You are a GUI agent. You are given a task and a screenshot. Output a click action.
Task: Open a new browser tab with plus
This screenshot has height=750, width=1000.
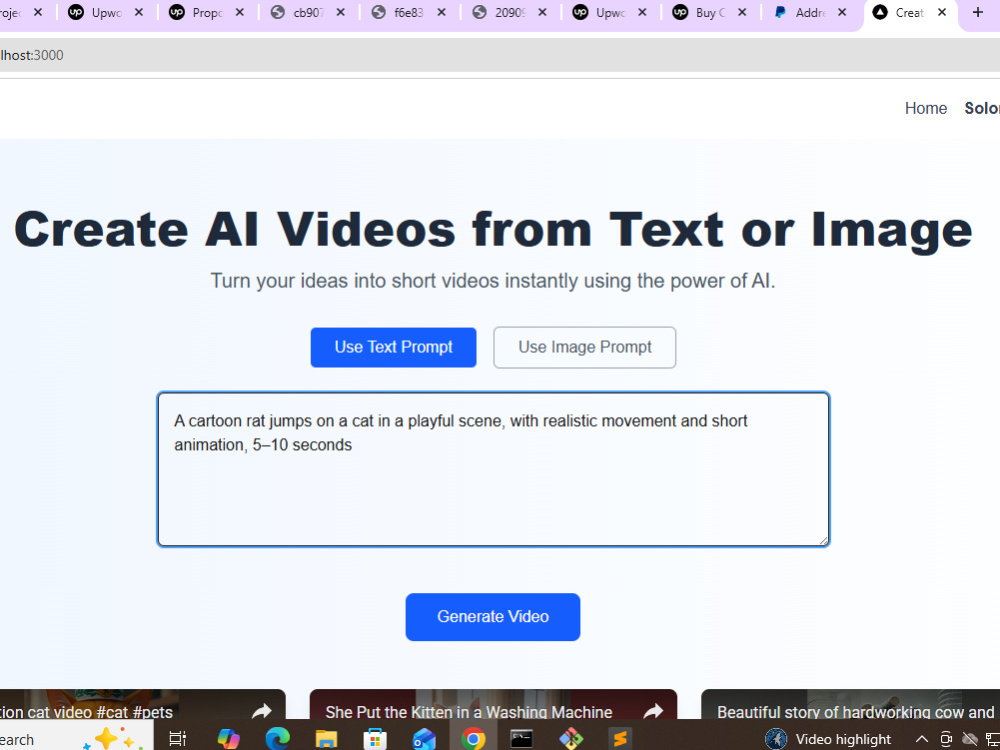pyautogui.click(x=978, y=12)
